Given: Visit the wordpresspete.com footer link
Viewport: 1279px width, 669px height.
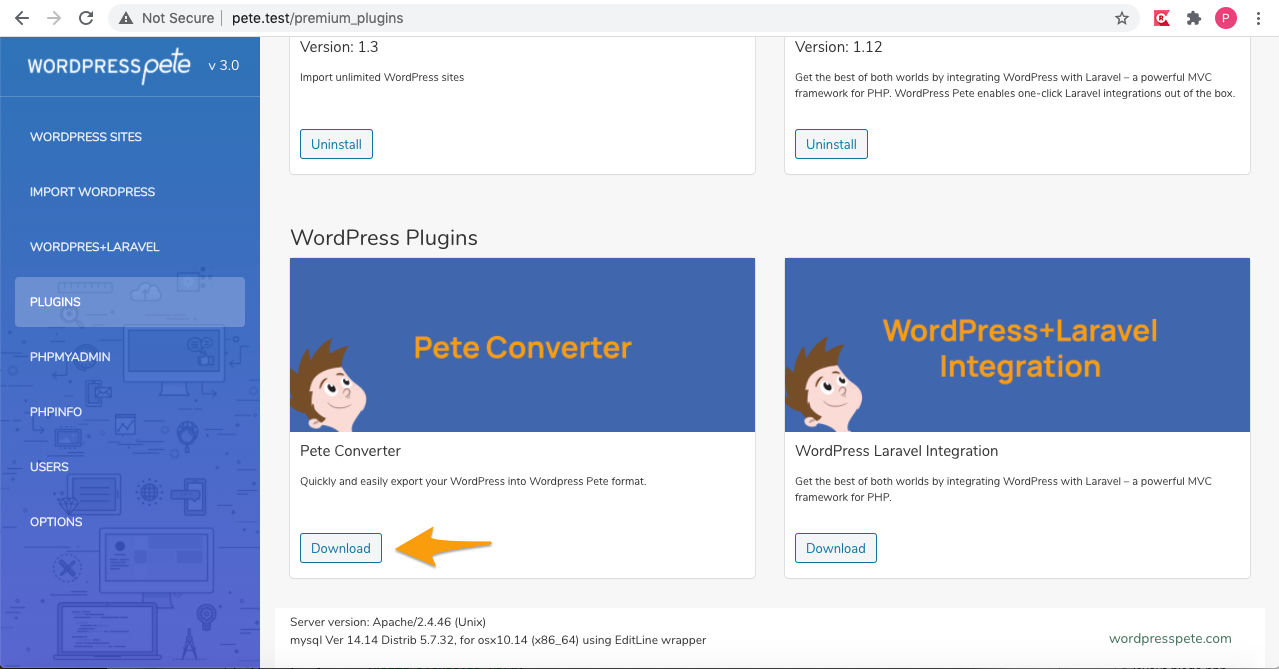Looking at the screenshot, I should (x=1170, y=638).
